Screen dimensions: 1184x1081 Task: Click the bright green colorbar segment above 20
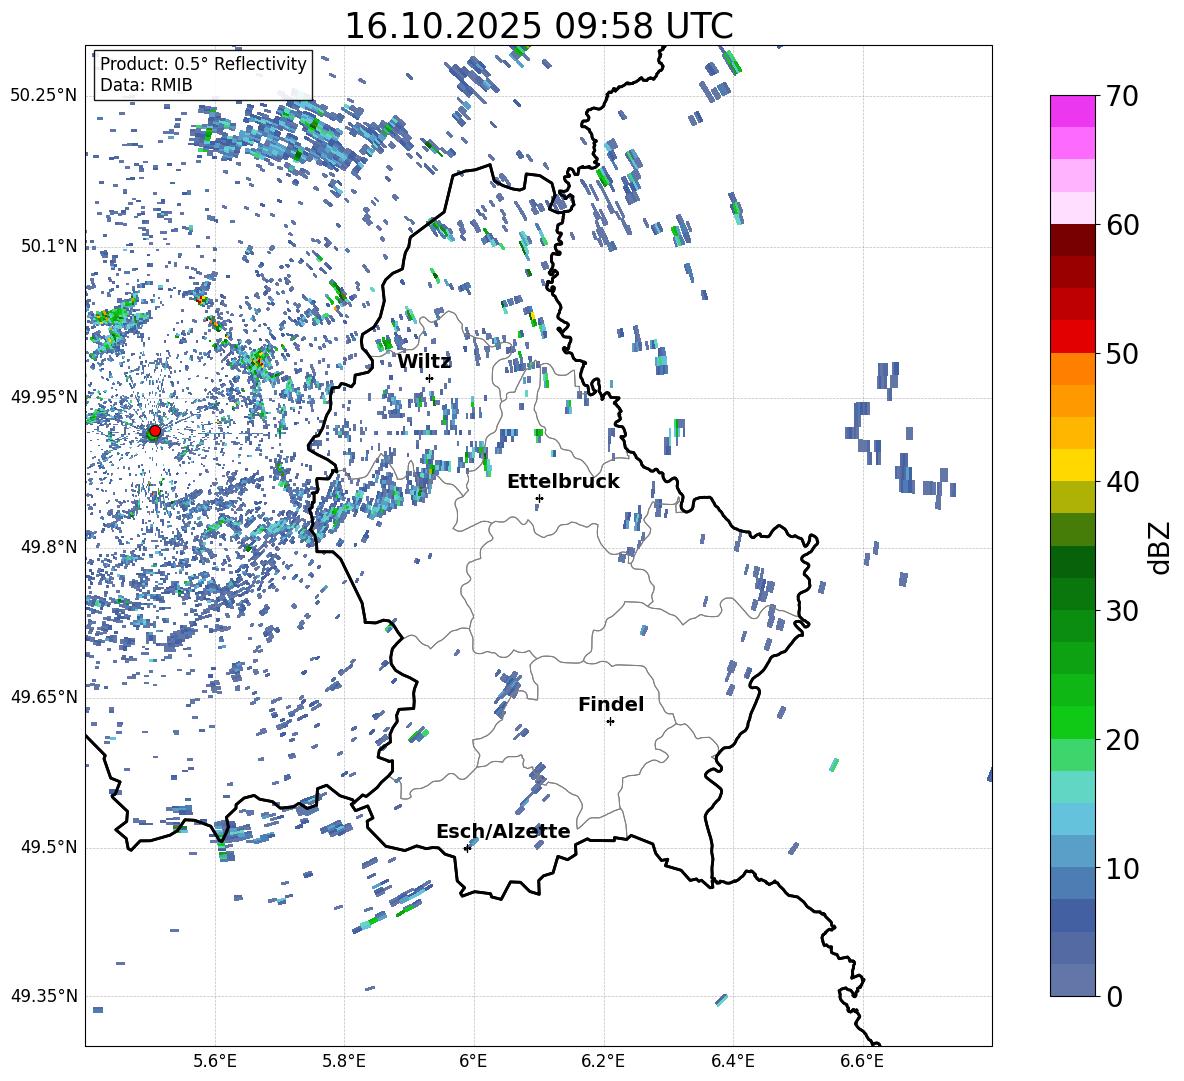pos(1072,722)
